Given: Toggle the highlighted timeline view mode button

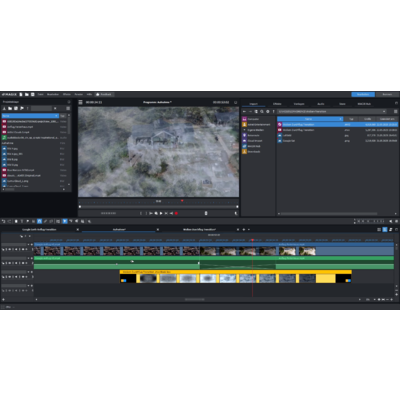Looking at the screenshot, I should click(385, 229).
